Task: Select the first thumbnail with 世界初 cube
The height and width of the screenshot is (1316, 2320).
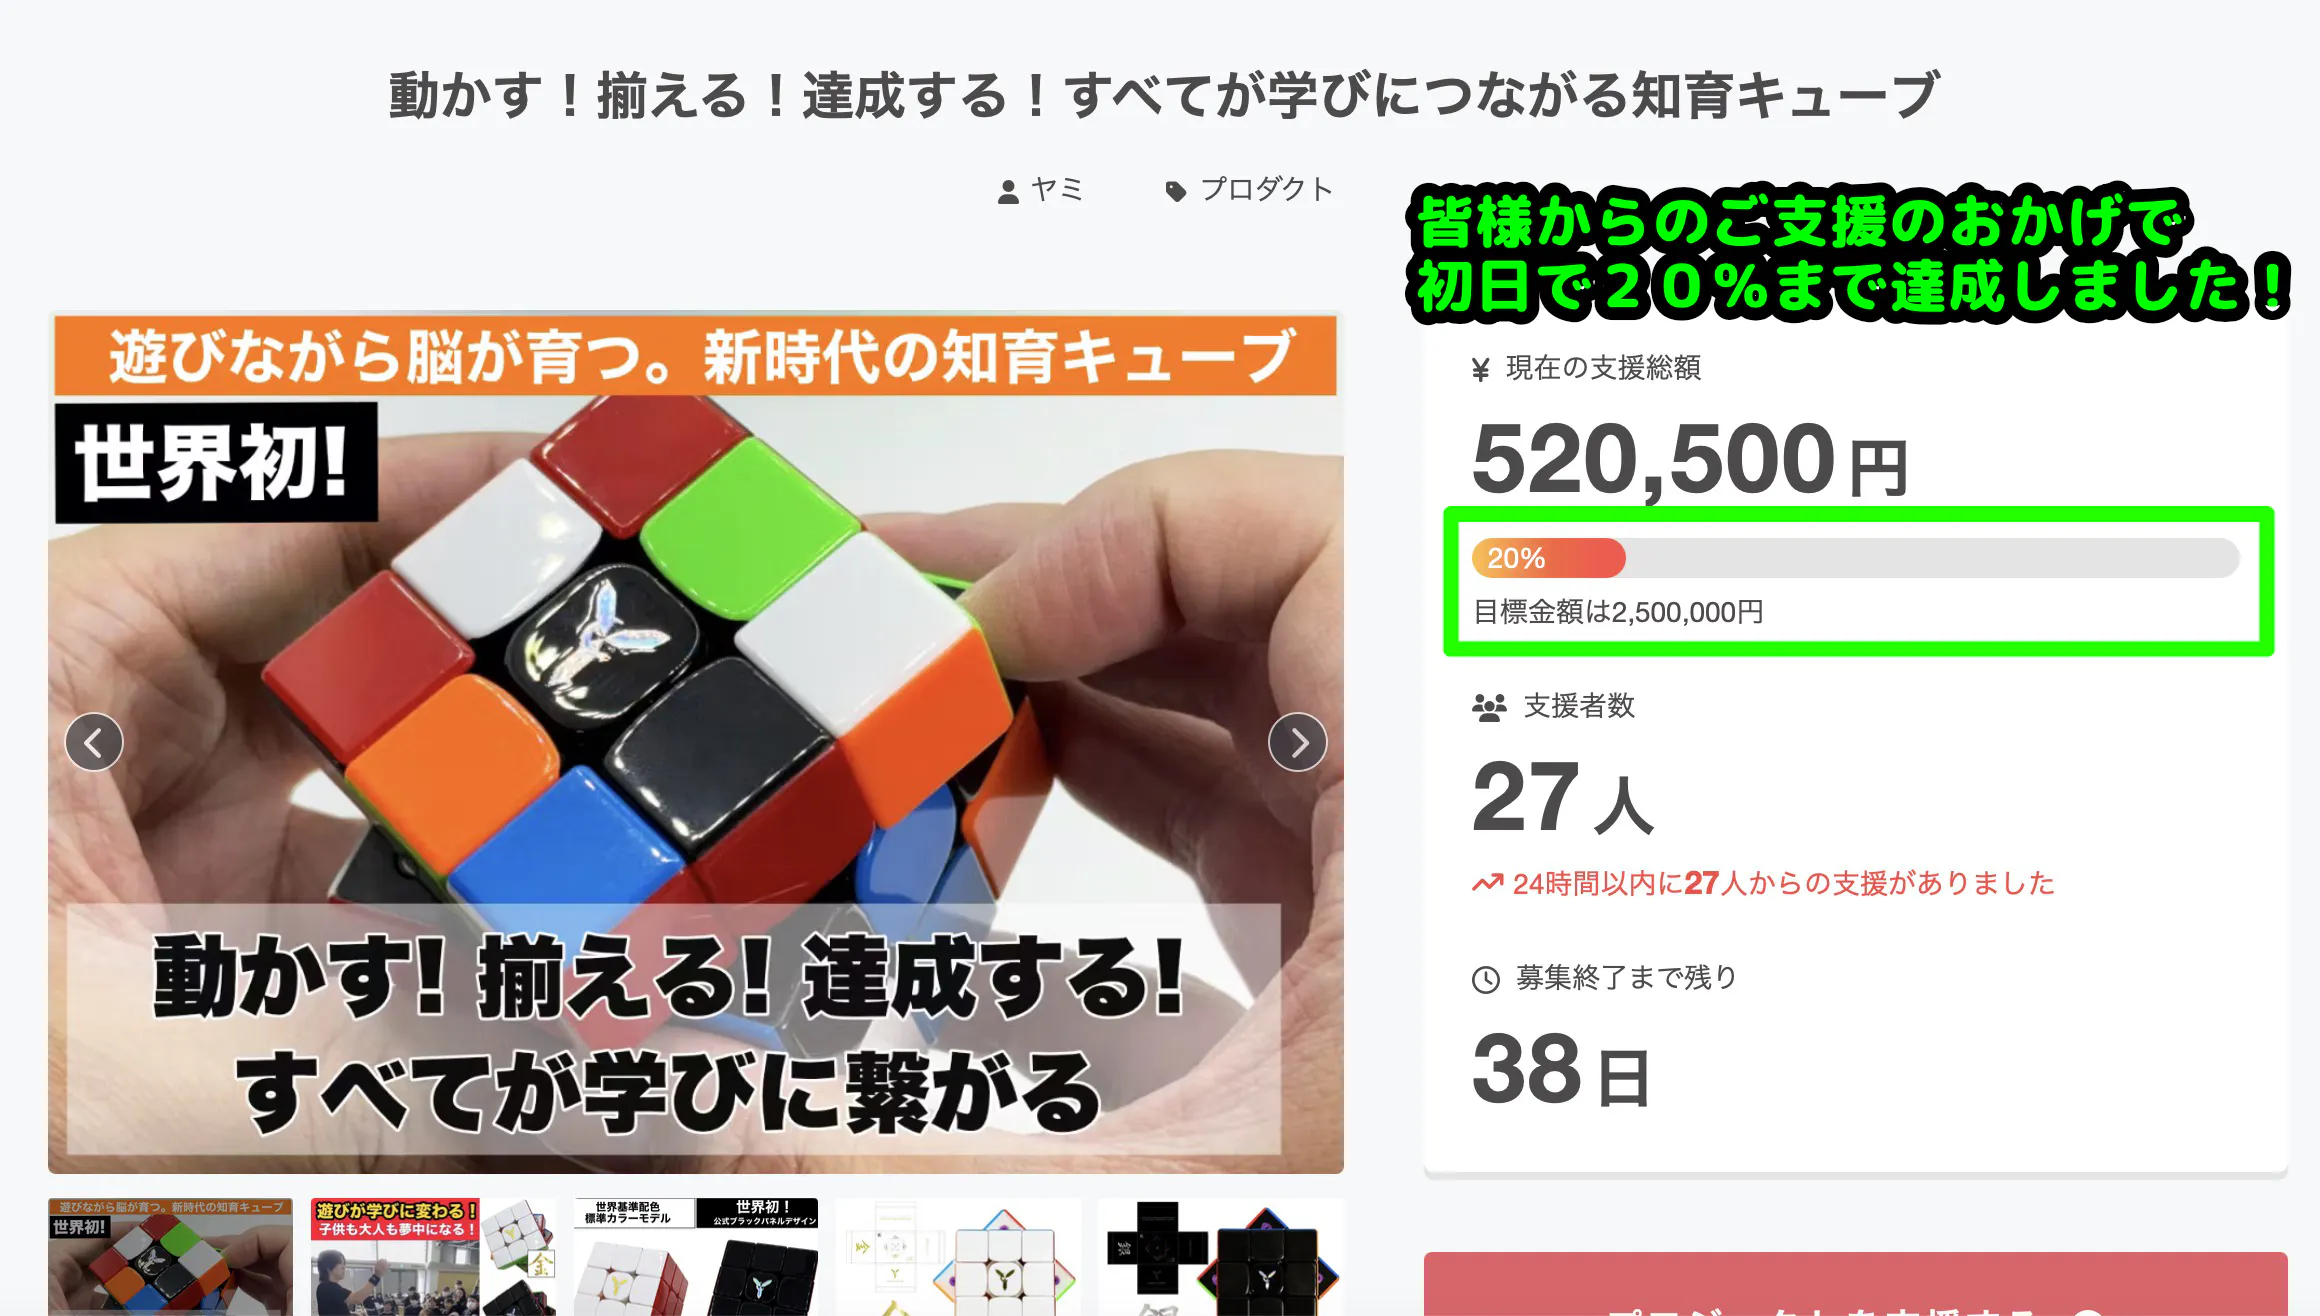Action: coord(170,1257)
